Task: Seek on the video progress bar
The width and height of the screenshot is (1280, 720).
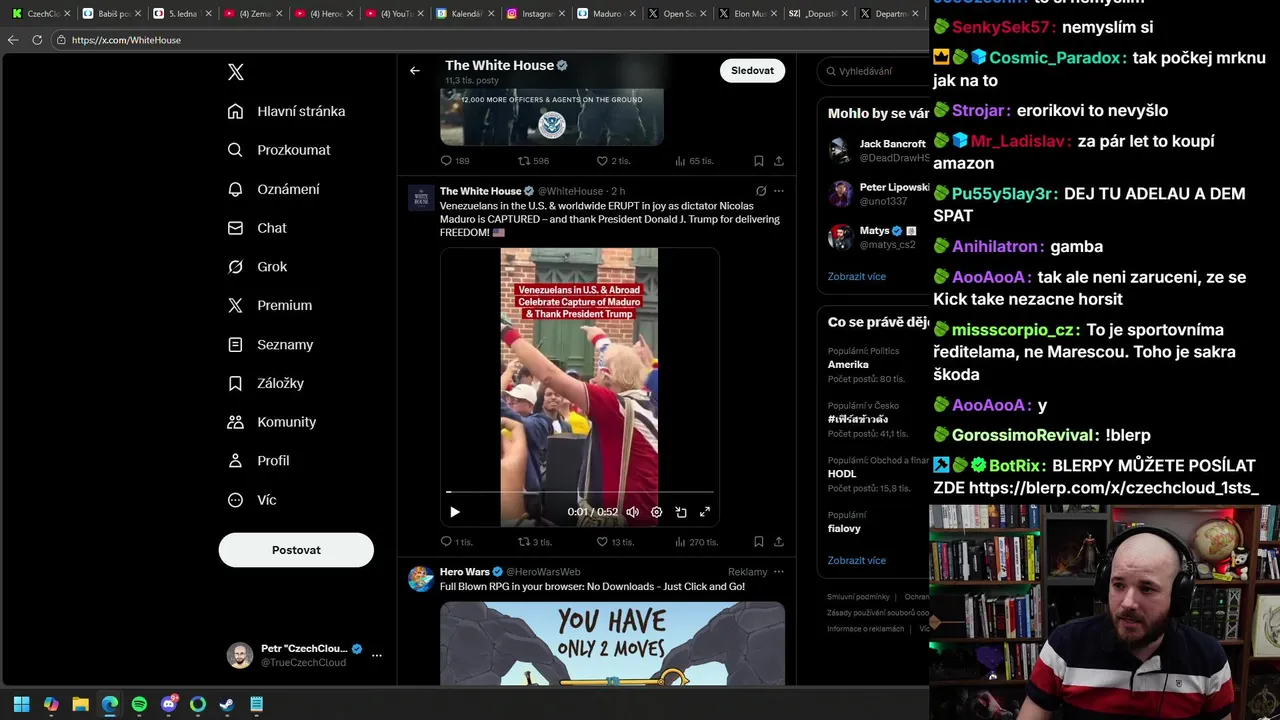Action: [x=580, y=493]
